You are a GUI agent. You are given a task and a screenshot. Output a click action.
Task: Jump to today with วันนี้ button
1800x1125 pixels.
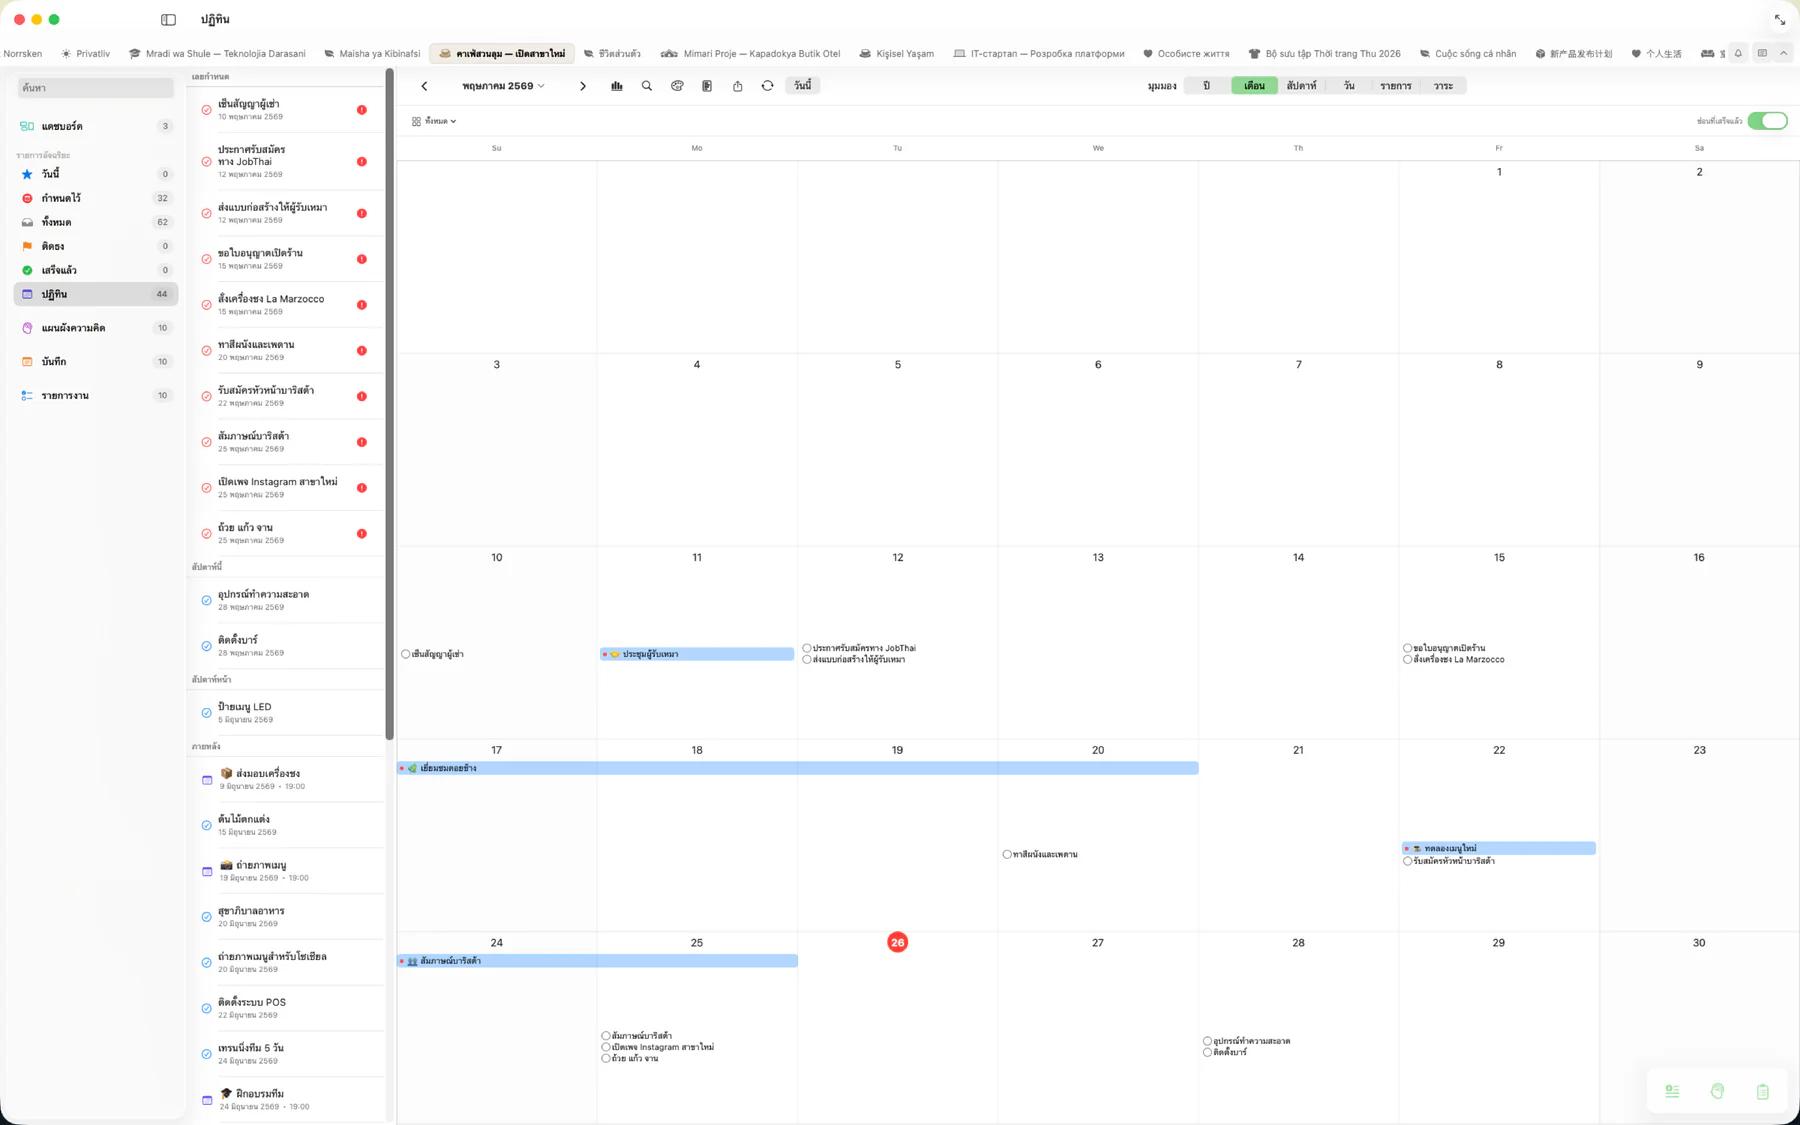pyautogui.click(x=803, y=86)
